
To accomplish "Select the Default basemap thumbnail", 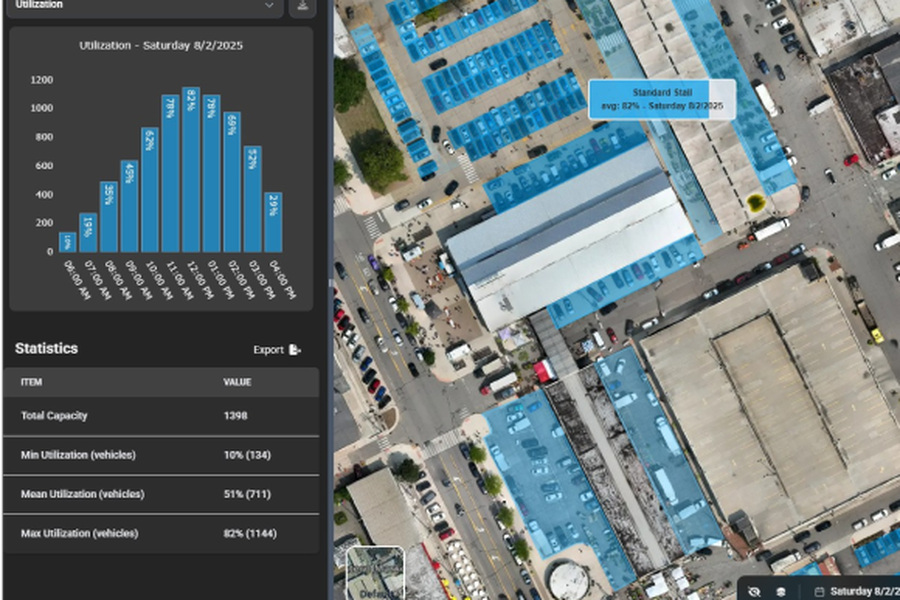I will click(x=375, y=574).
